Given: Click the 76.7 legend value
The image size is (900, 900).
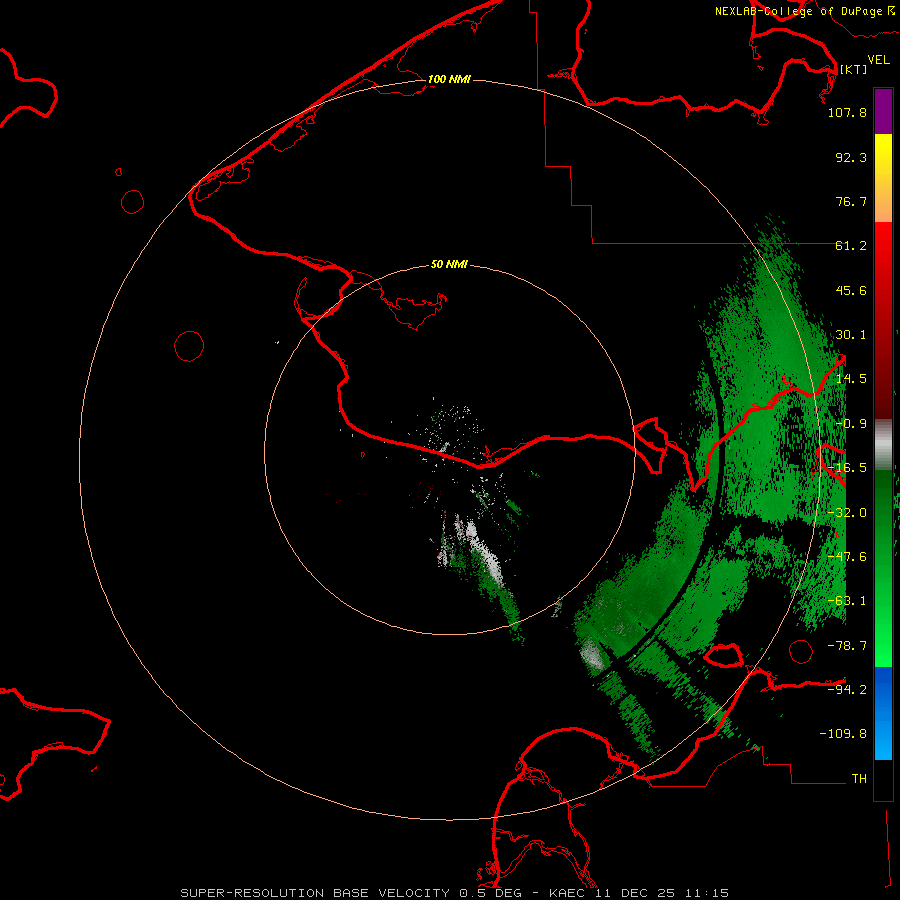Looking at the screenshot, I should pos(851,201).
